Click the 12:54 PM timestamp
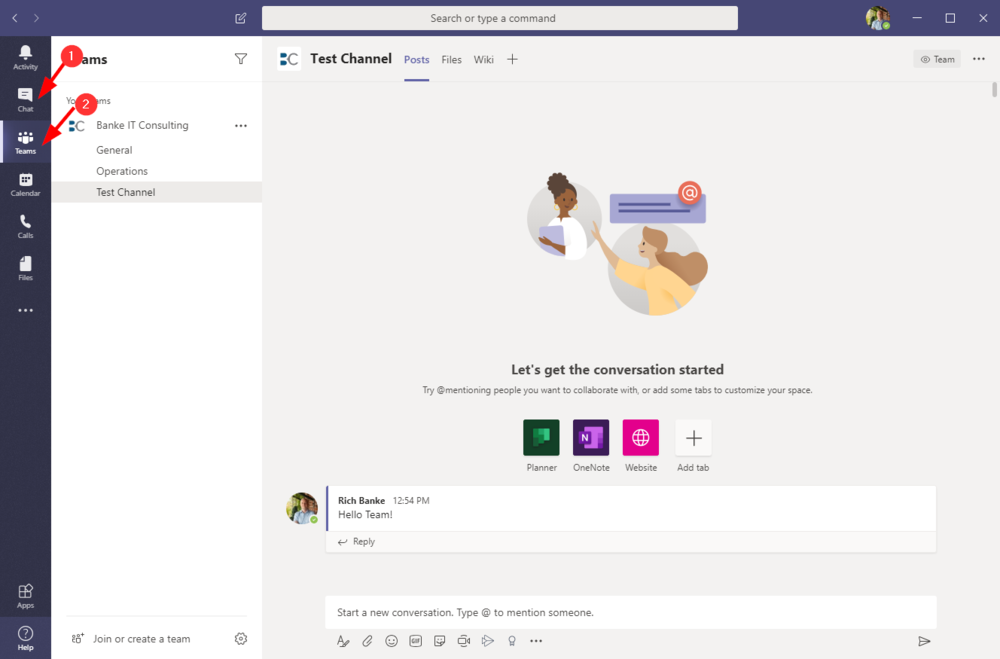This screenshot has height=659, width=1000. [411, 501]
